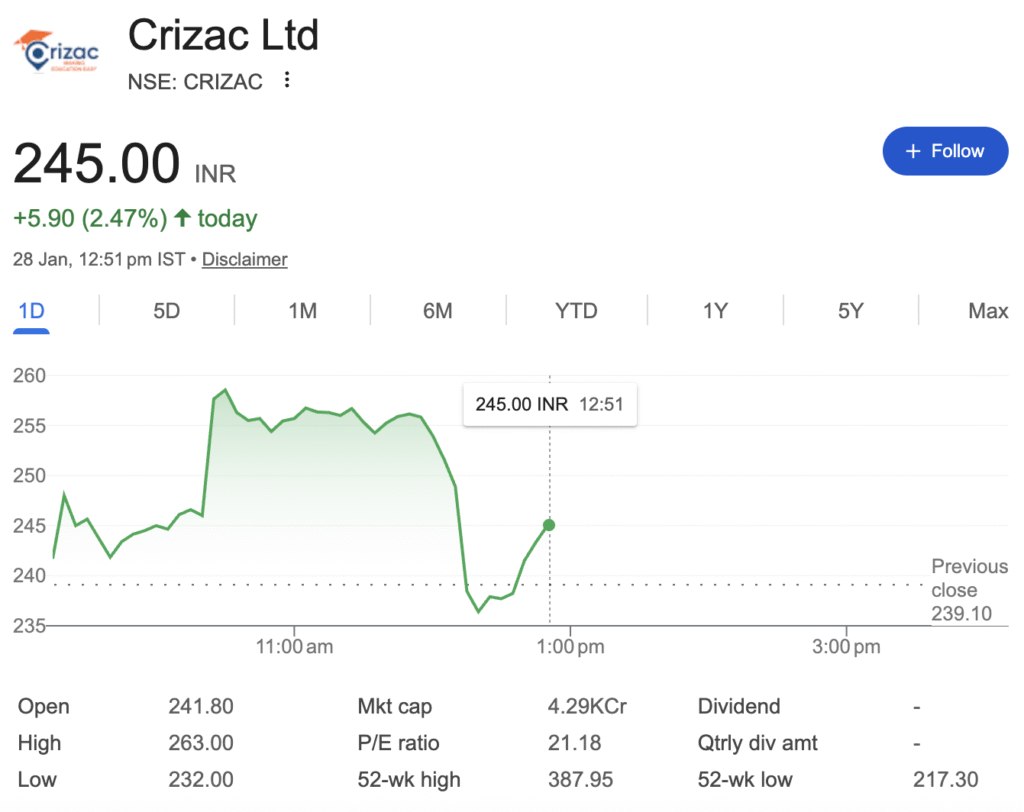Open the three-dot more options menu

[287, 80]
